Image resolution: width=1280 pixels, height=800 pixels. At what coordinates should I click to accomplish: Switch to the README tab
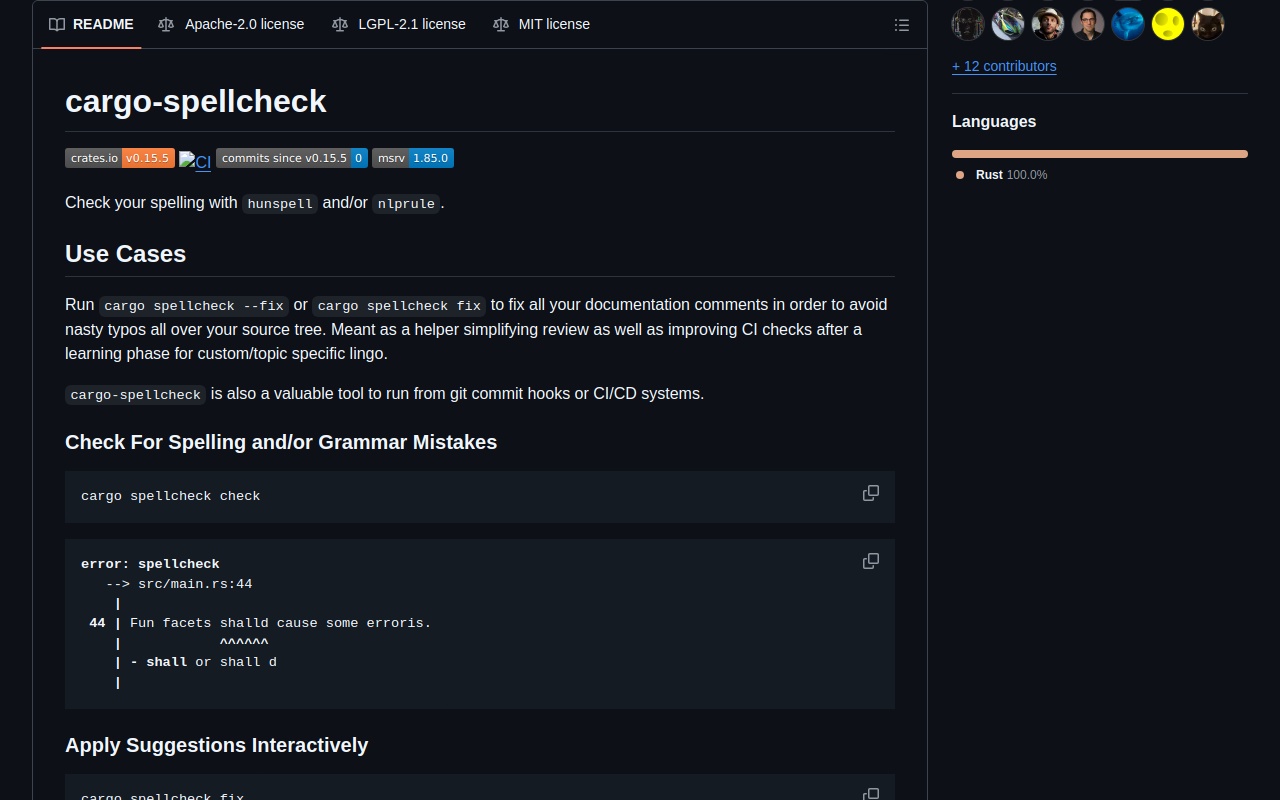point(91,24)
